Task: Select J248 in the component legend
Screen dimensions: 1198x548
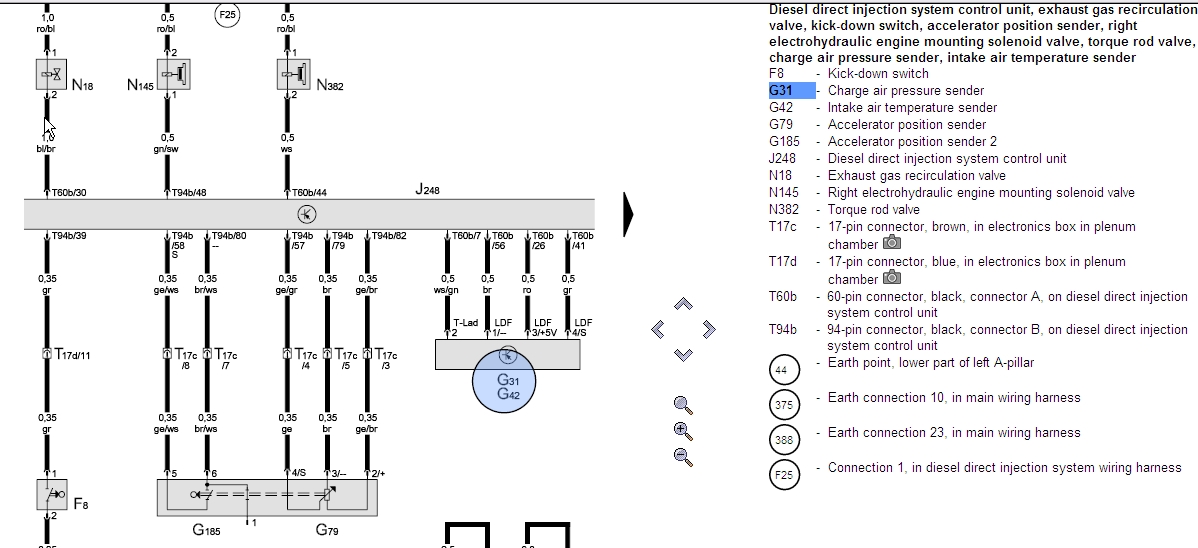Action: [x=782, y=159]
